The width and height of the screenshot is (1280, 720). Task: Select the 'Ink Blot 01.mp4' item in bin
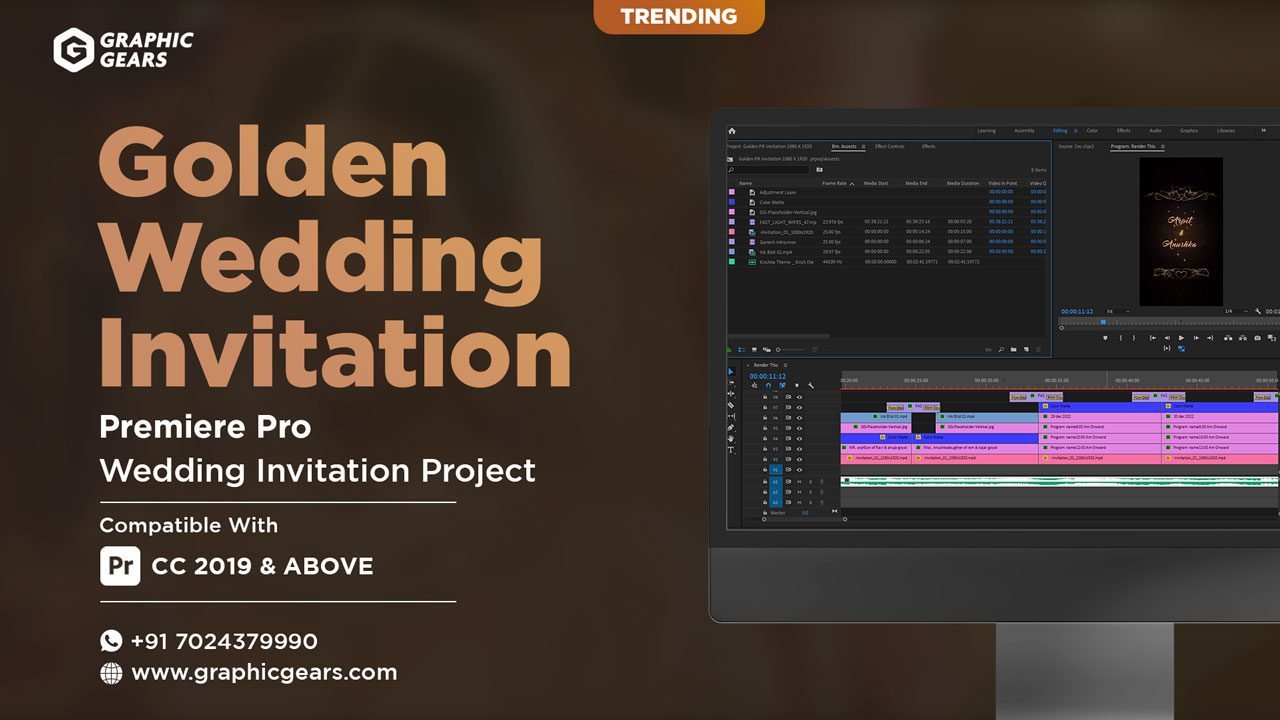(776, 251)
